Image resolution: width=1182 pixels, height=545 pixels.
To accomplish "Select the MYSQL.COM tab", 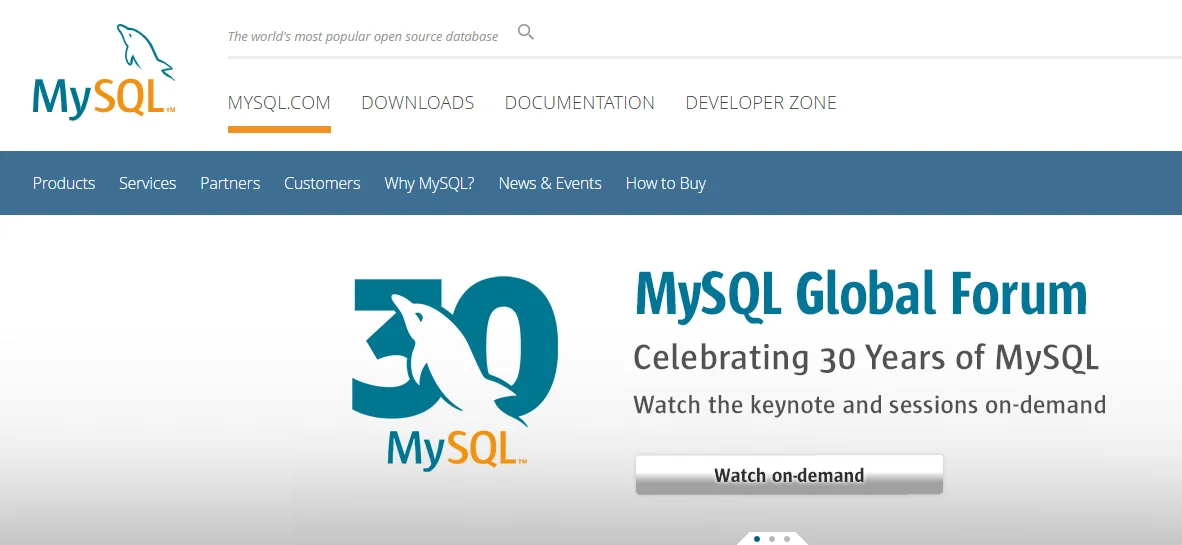I will click(279, 103).
